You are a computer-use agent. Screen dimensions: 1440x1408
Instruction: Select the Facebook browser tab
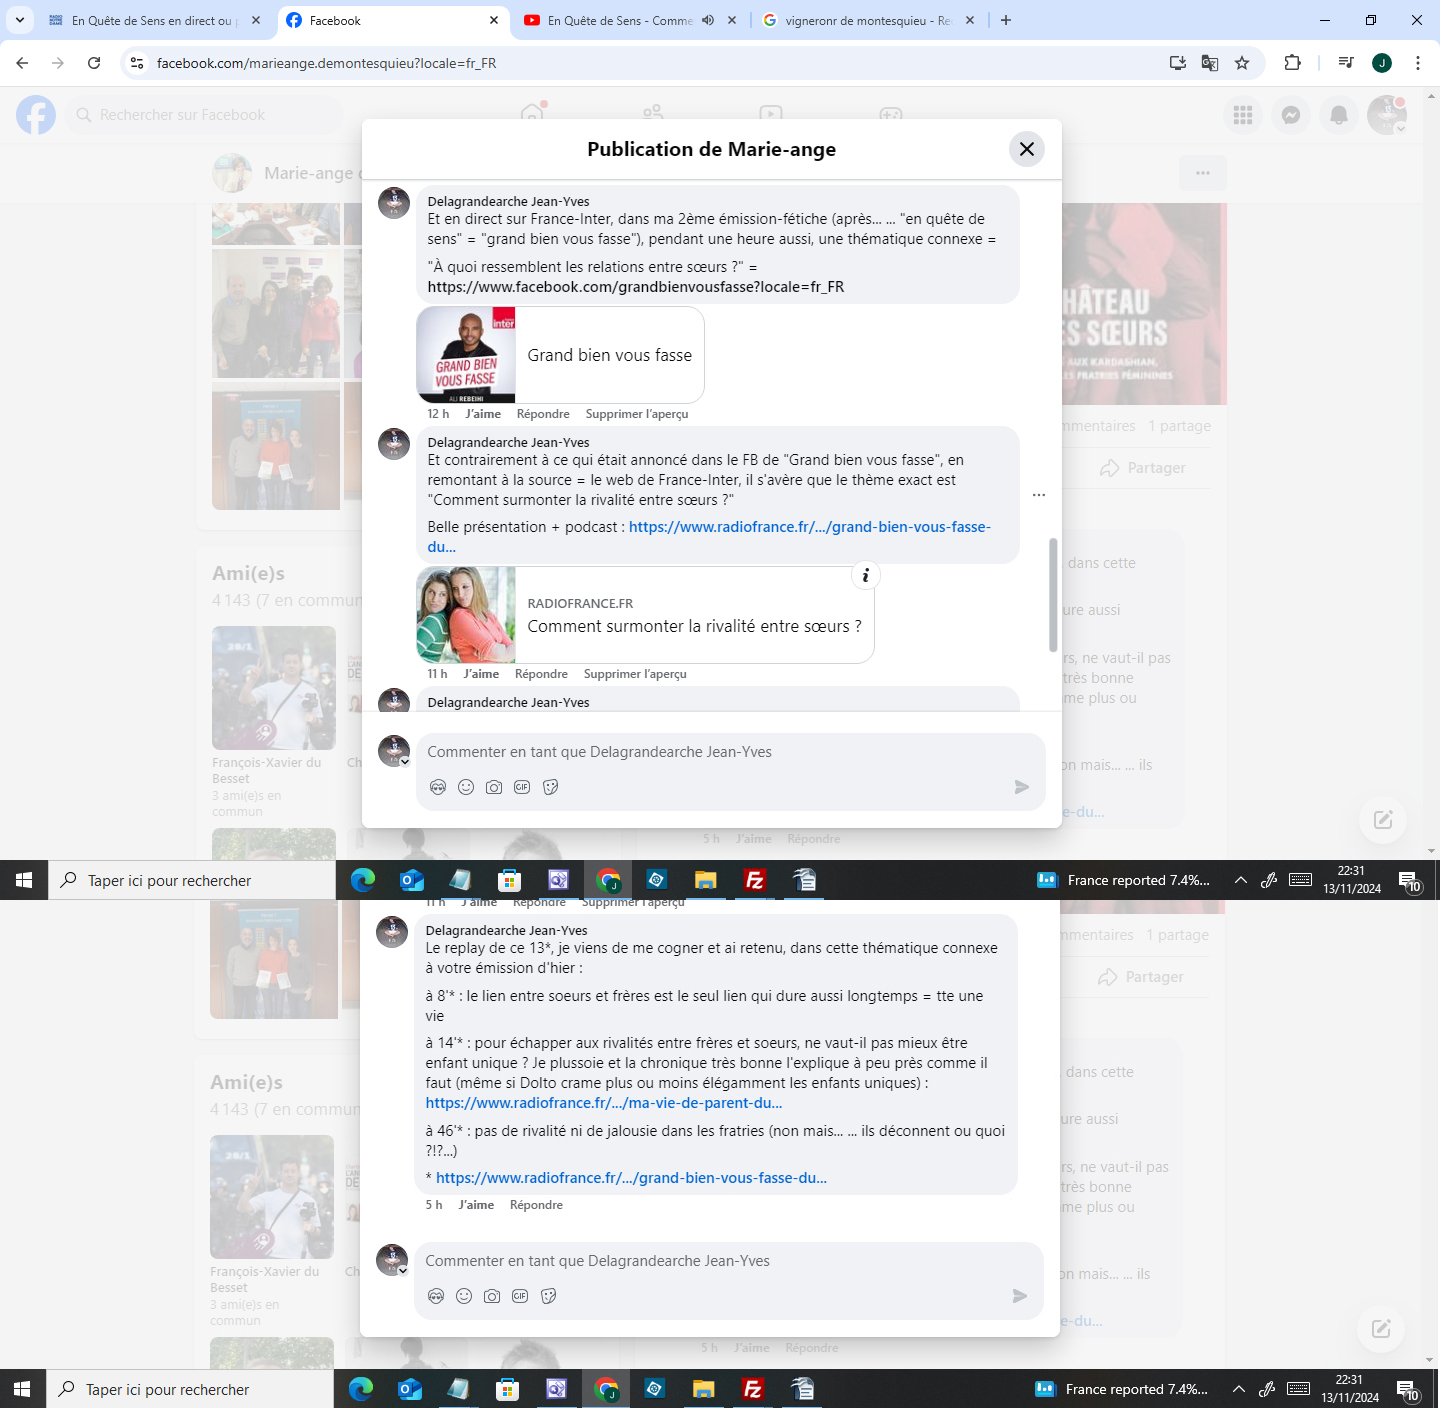pos(392,20)
